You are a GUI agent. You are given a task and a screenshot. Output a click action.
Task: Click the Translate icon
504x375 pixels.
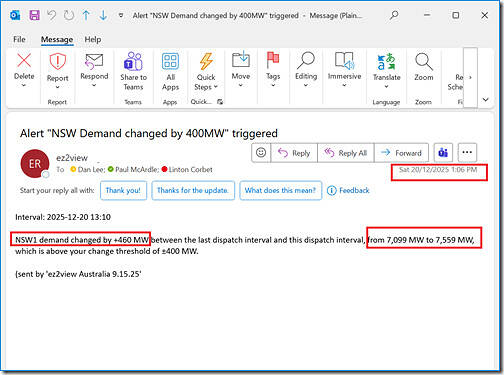386,61
